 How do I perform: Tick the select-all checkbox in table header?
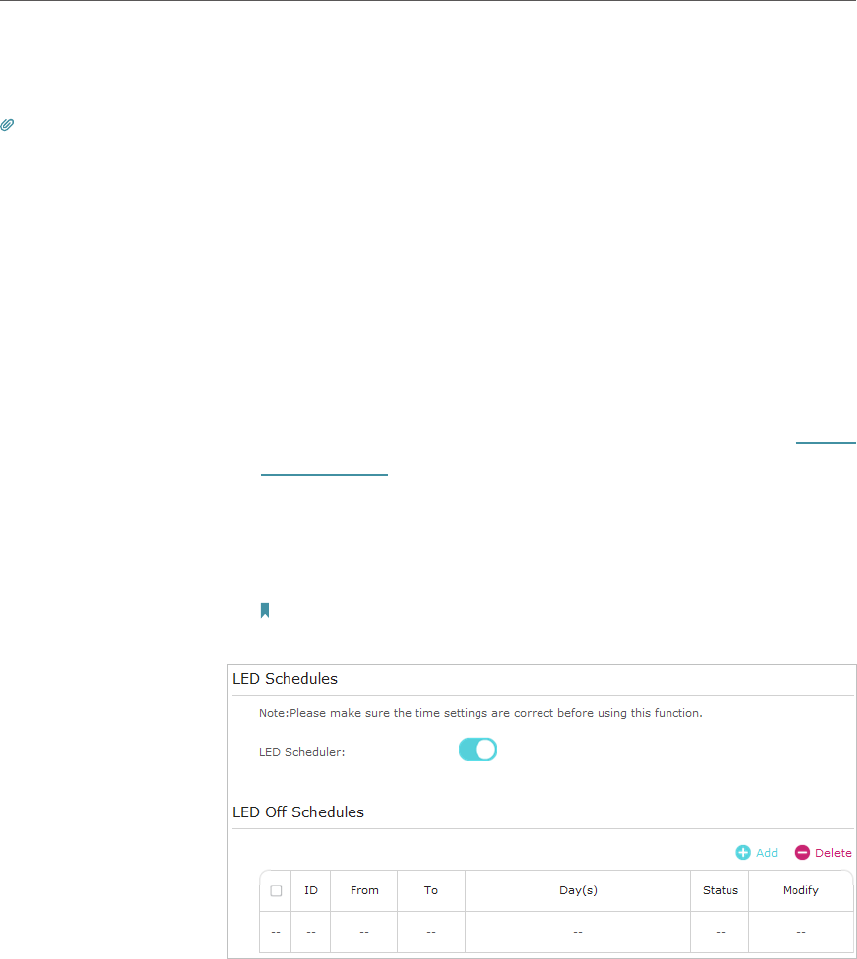[276, 890]
